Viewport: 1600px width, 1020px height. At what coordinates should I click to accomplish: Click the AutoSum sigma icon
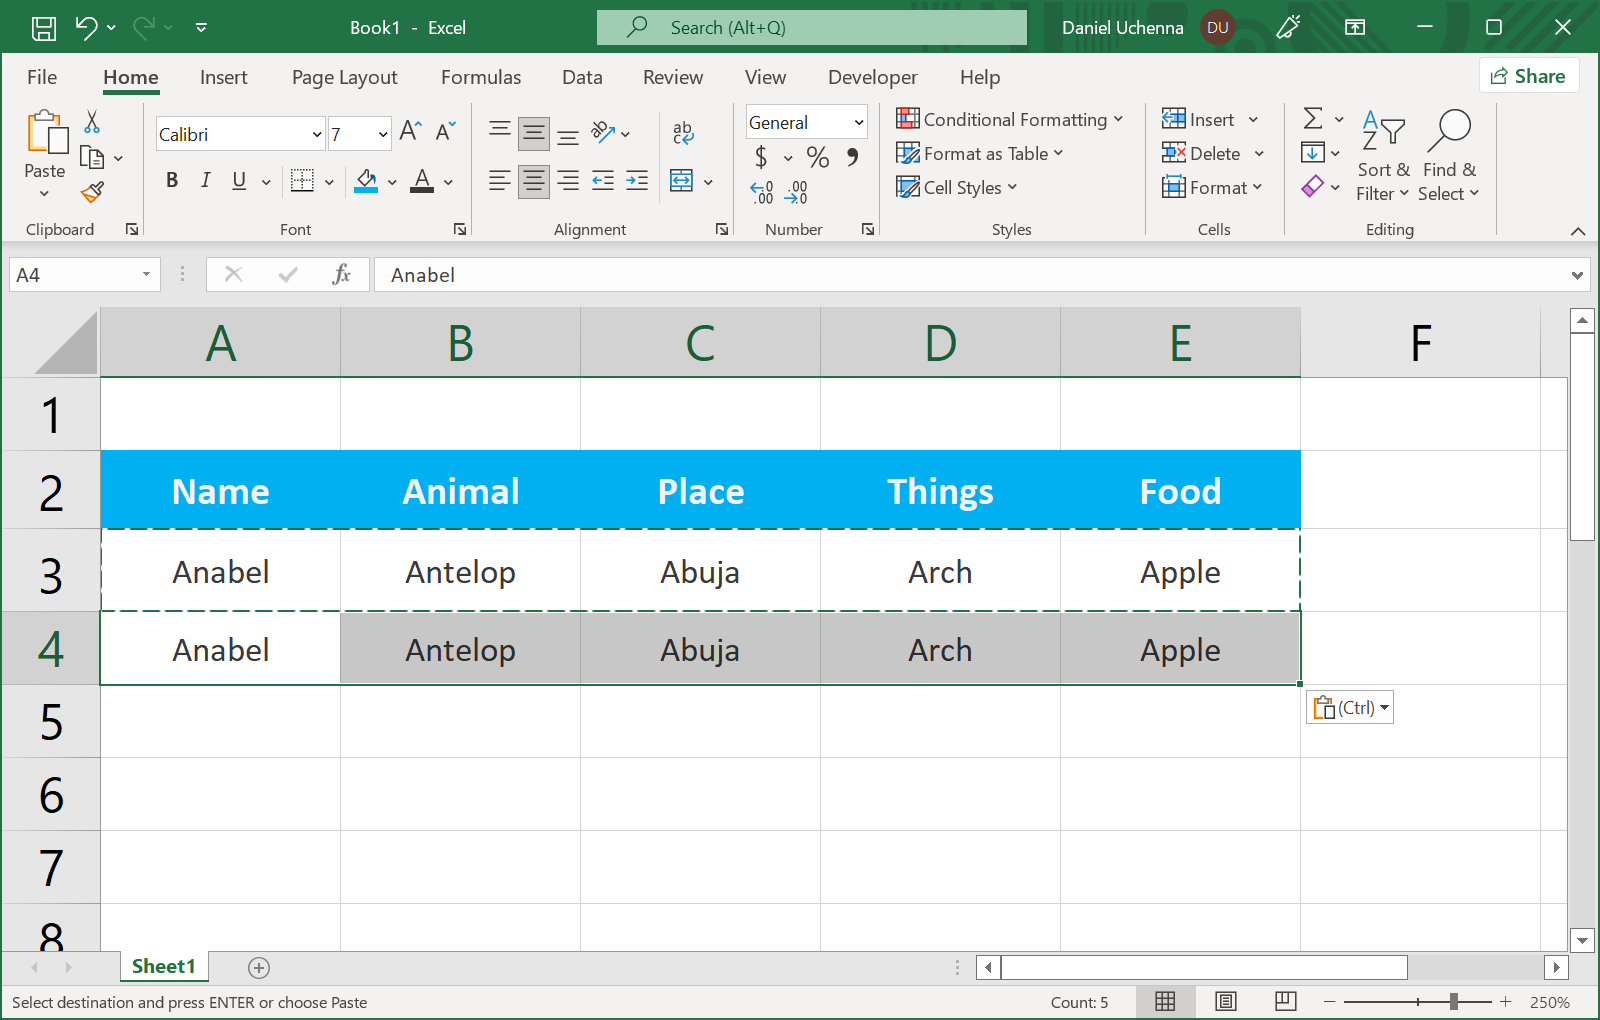point(1313,119)
